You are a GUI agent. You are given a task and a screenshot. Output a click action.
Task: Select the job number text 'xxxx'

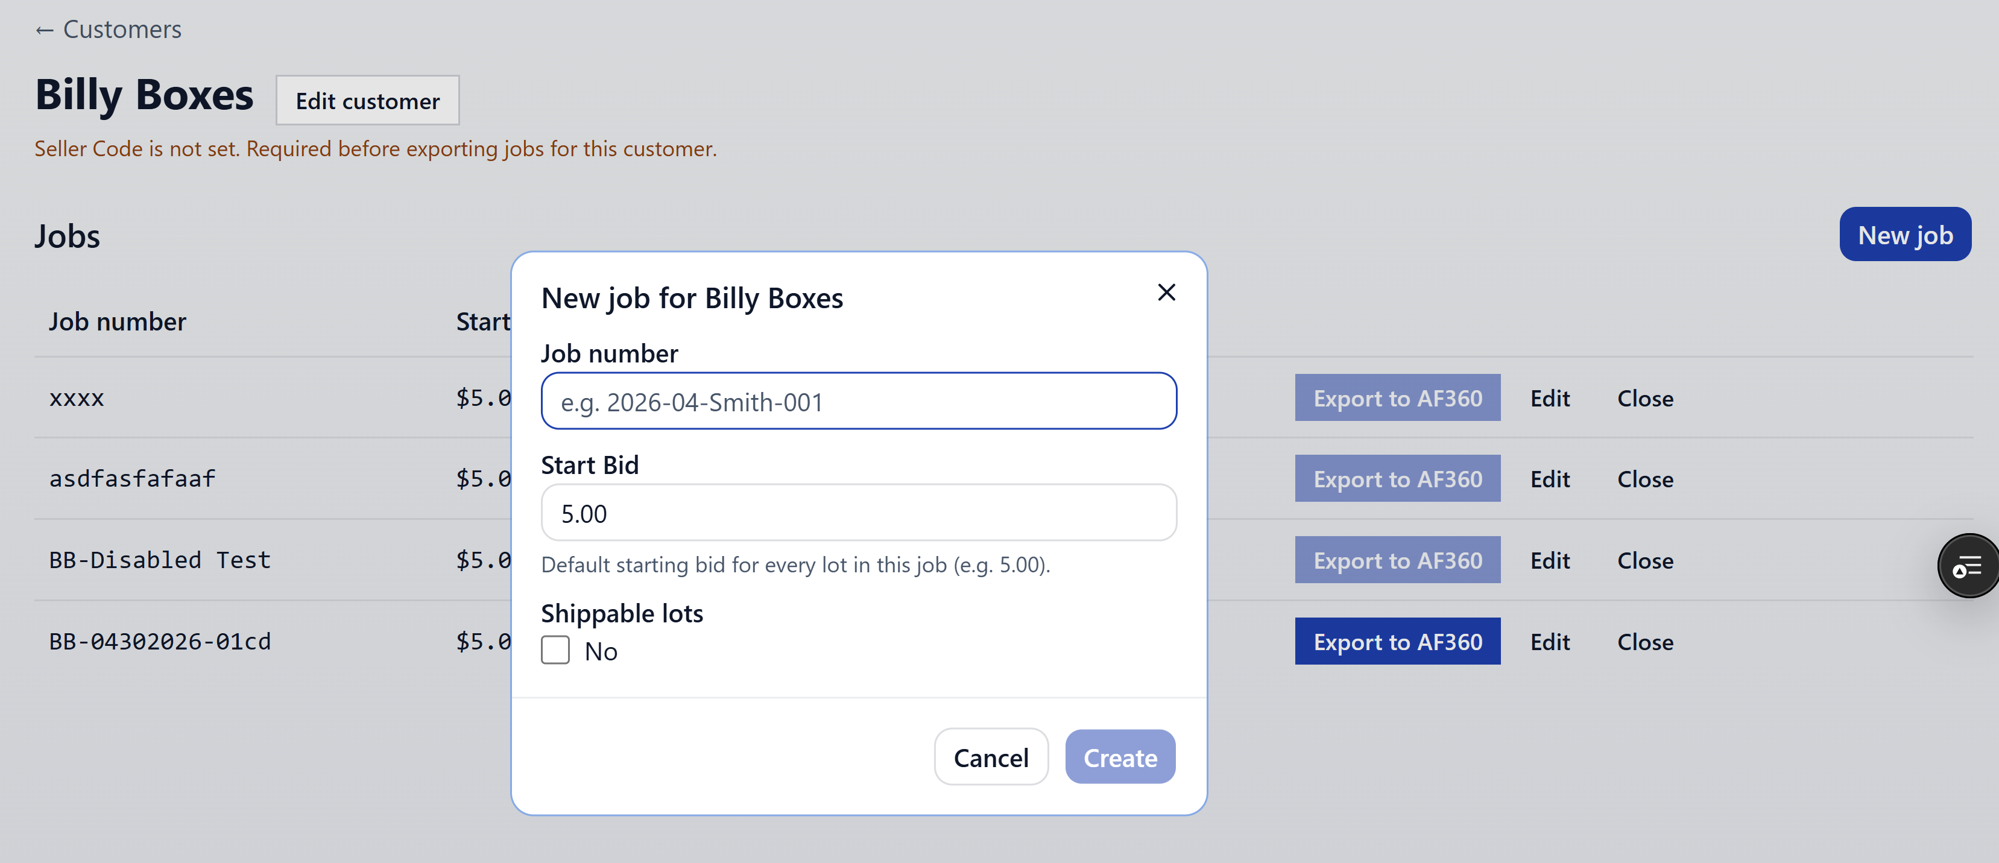77,398
